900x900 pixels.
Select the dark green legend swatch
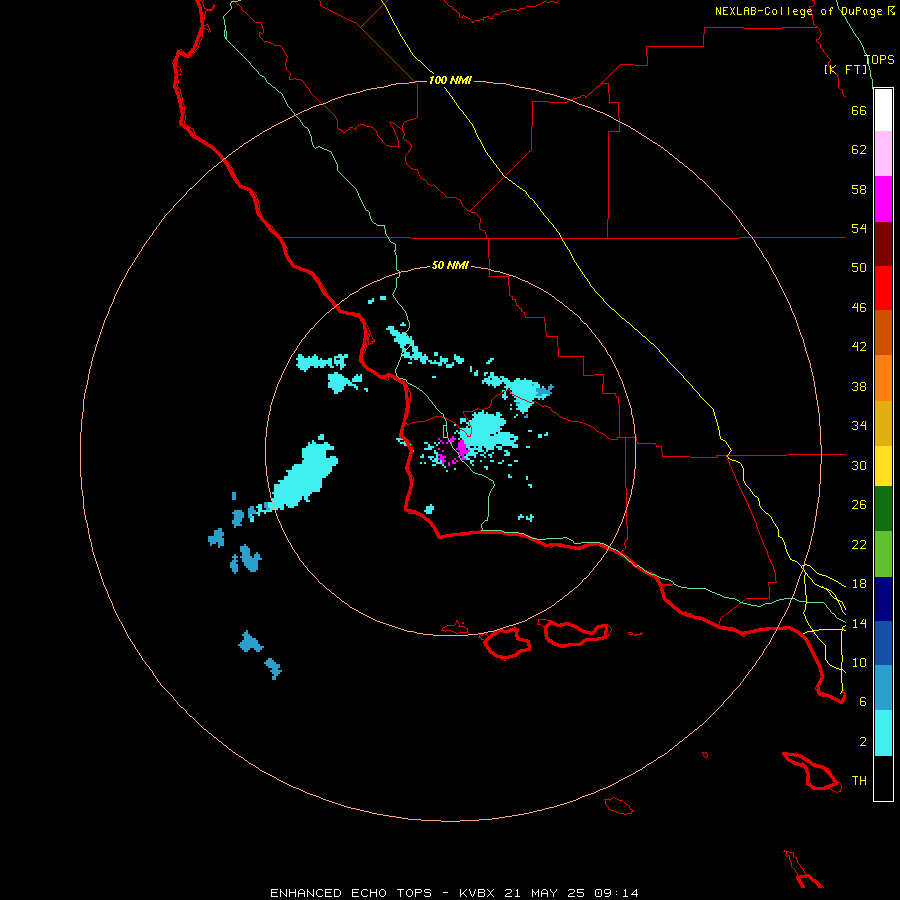[883, 509]
